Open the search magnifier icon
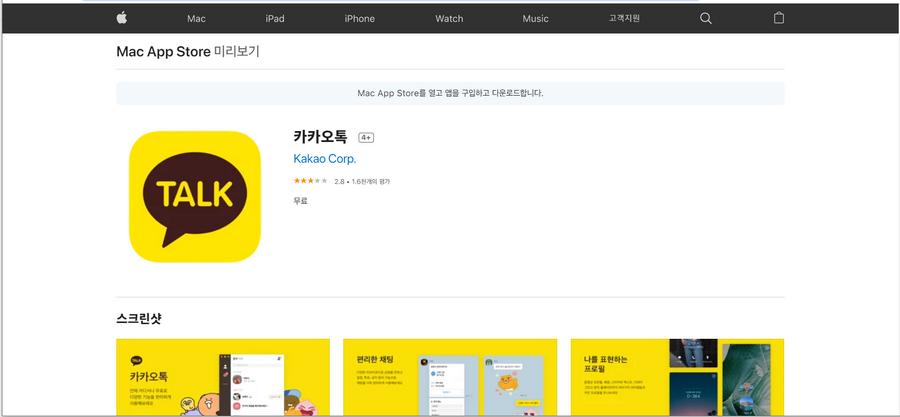Image resolution: width=900 pixels, height=417 pixels. (706, 18)
